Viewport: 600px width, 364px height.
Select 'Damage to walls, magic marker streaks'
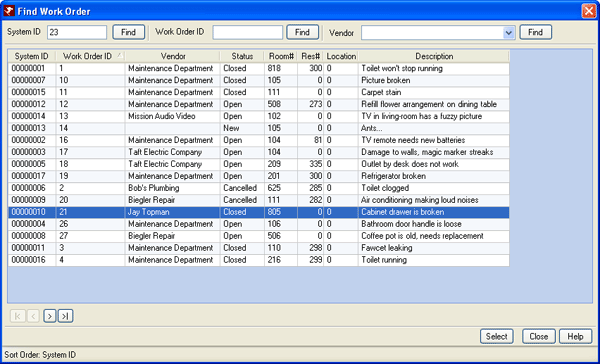click(x=259, y=152)
